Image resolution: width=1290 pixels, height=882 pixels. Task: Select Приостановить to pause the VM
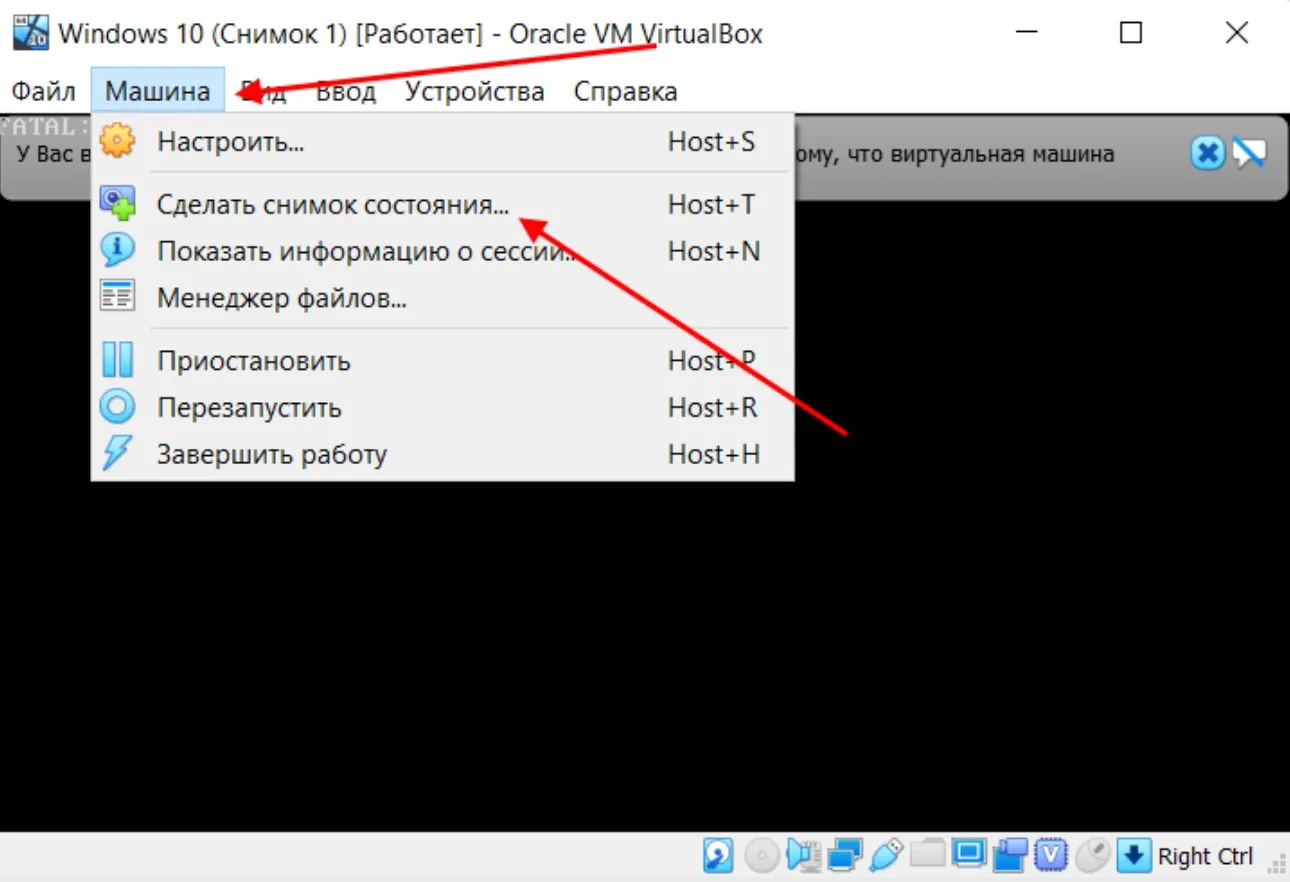(442, 360)
